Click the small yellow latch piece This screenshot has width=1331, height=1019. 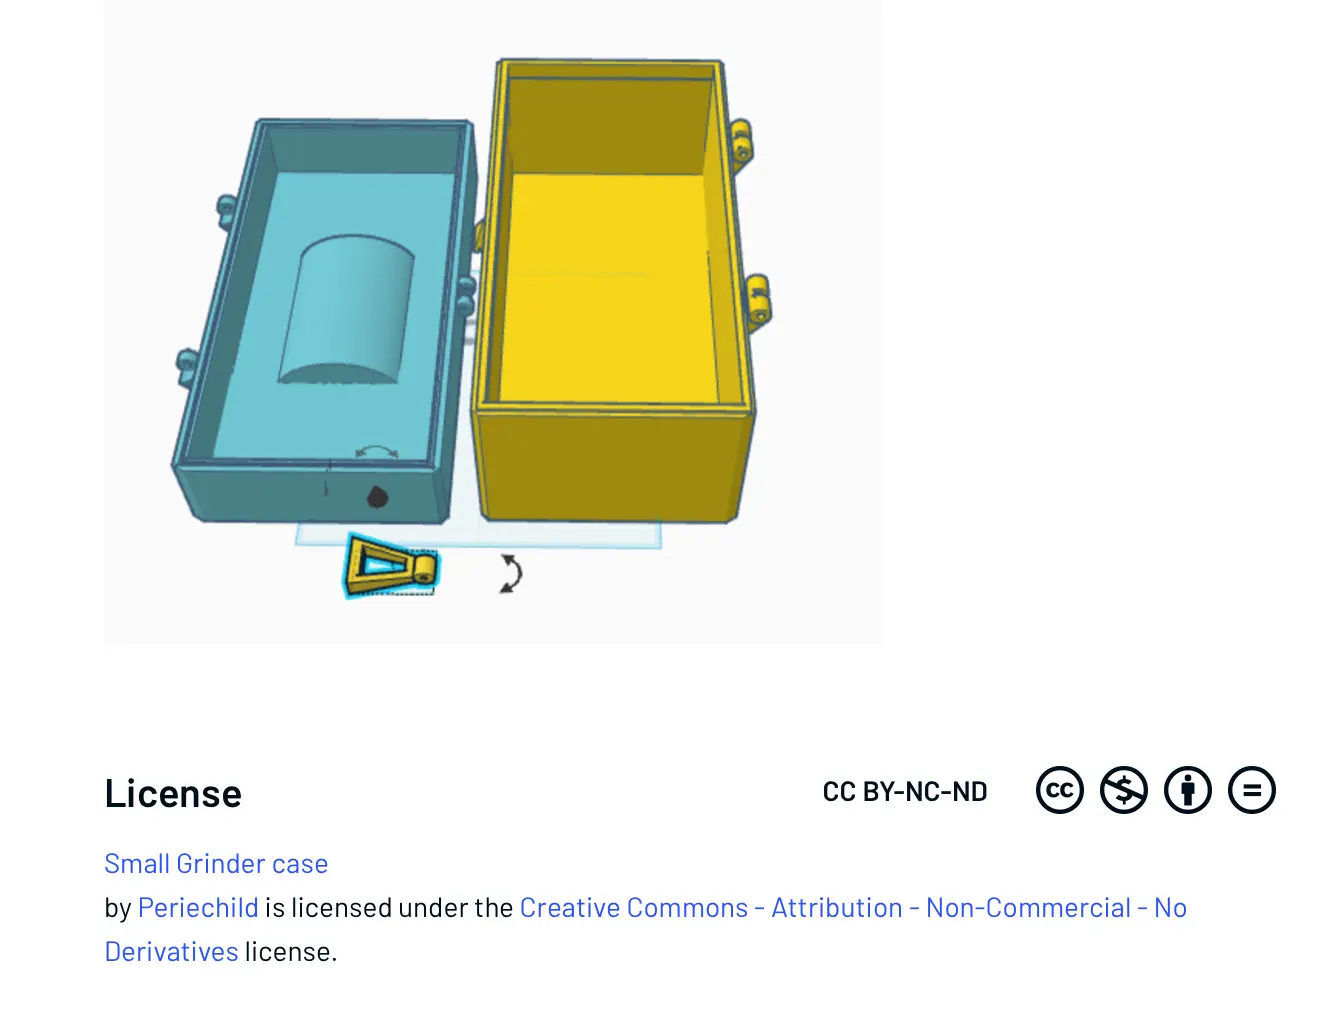pos(391,566)
